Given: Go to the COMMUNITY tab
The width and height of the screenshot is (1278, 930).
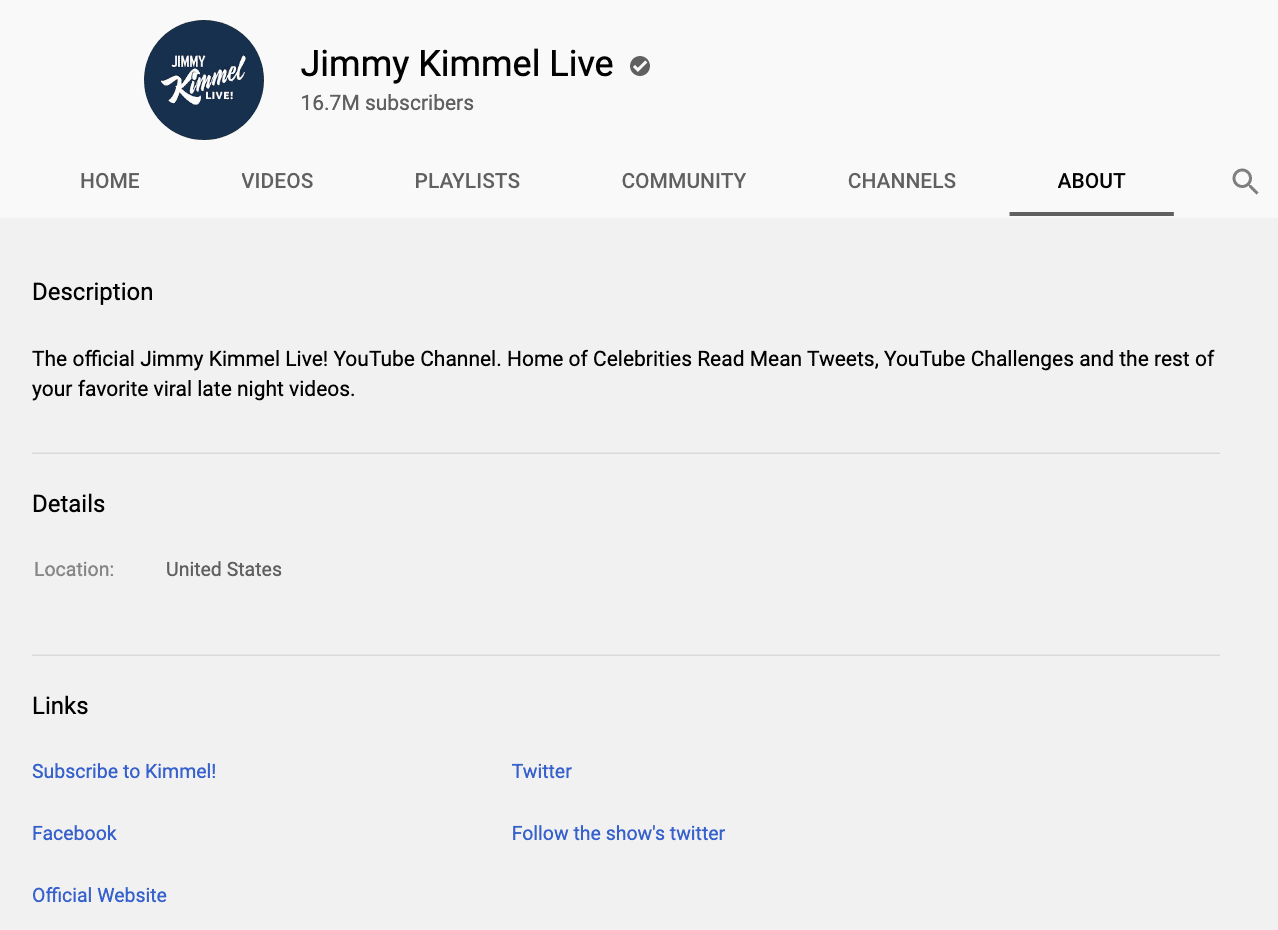Looking at the screenshot, I should pos(684,181).
